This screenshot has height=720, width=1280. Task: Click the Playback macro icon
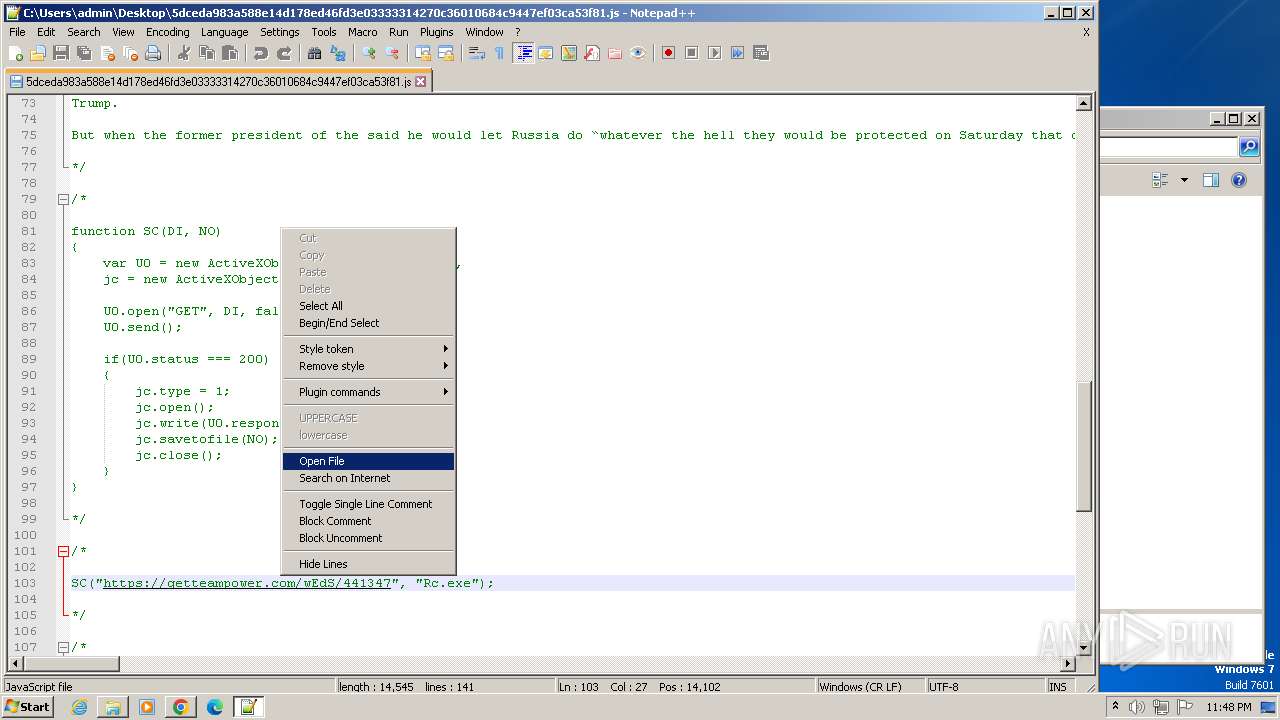714,53
